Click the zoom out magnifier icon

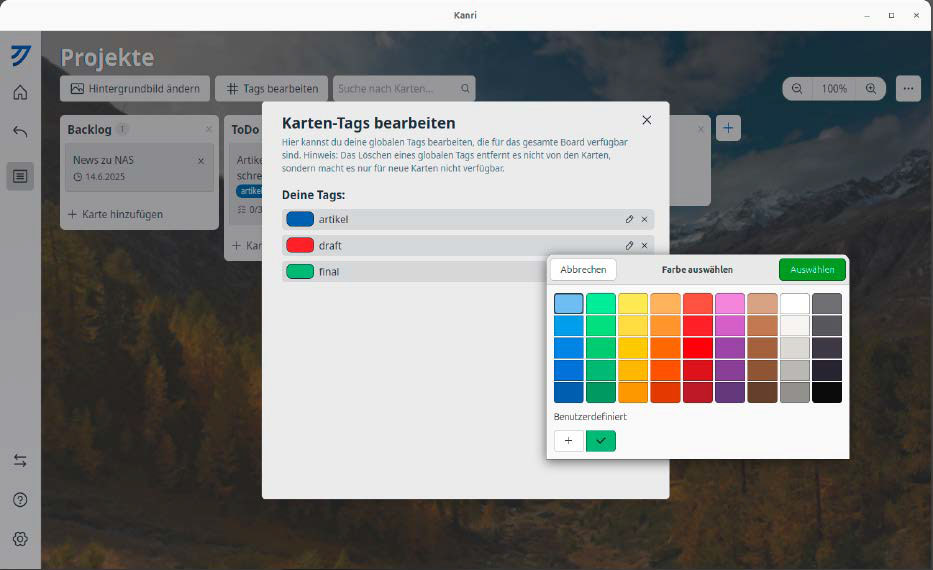point(797,89)
